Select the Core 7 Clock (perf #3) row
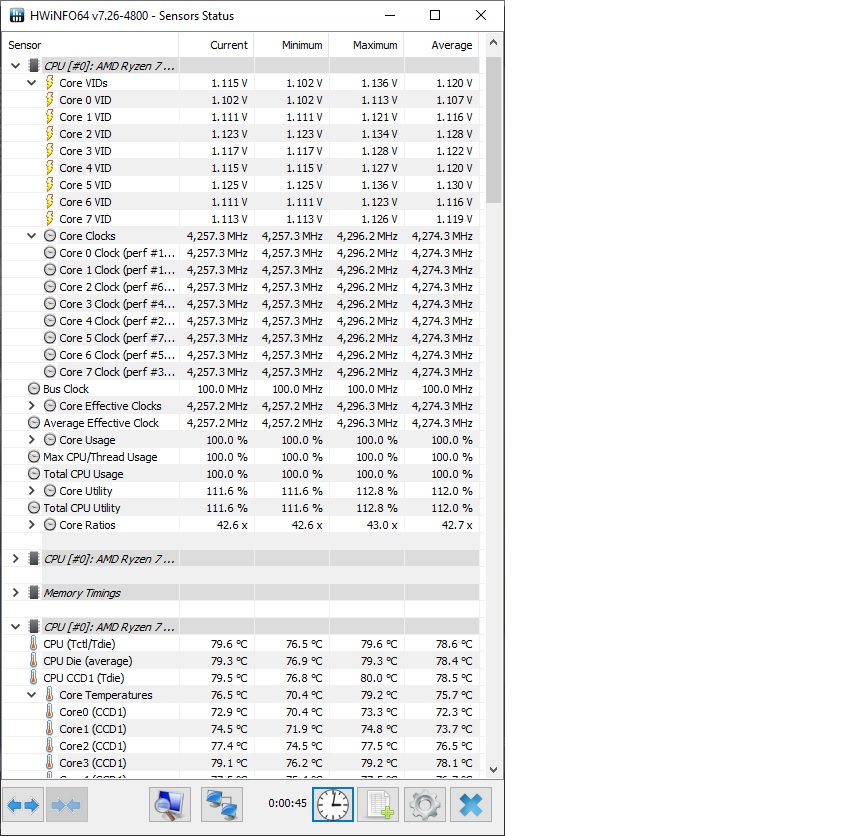Screen dimensions: 864x836 pyautogui.click(x=241, y=372)
